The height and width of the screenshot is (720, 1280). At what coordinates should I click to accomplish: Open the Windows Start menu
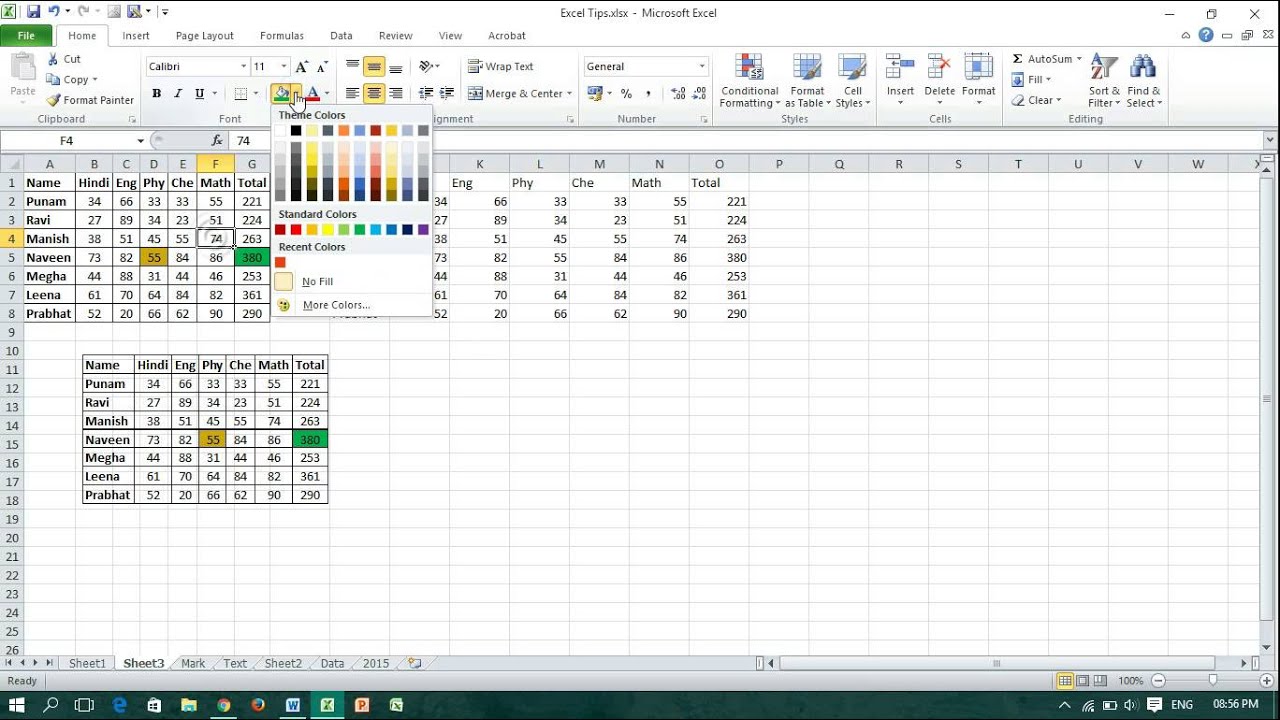[x=17, y=705]
